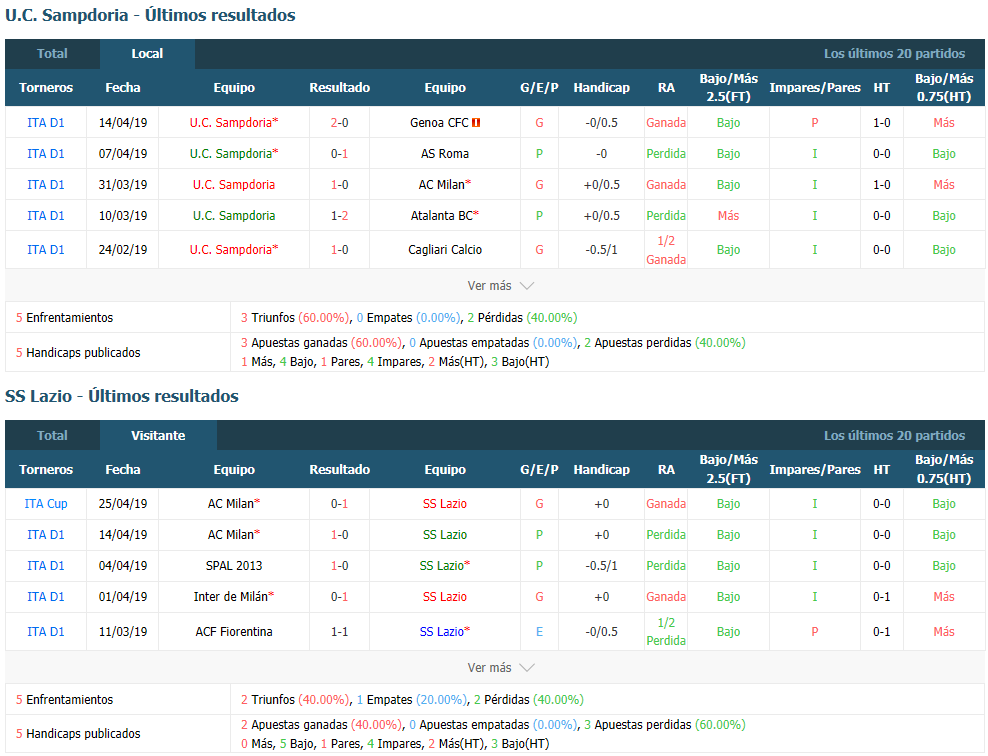Switch to Total tab in Sampdoria section

pyautogui.click(x=52, y=54)
